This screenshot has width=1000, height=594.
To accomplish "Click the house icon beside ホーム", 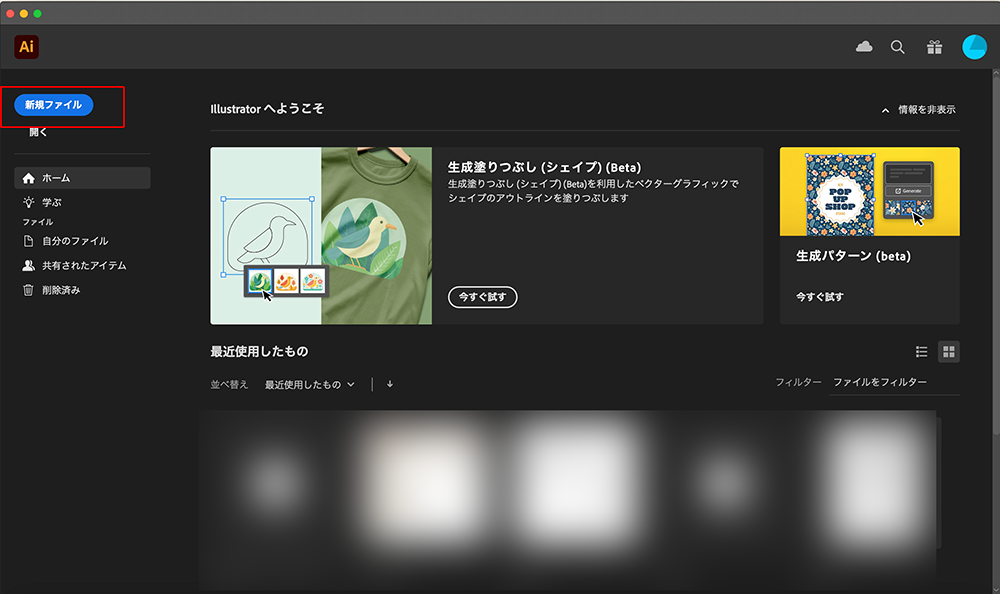I will point(28,178).
